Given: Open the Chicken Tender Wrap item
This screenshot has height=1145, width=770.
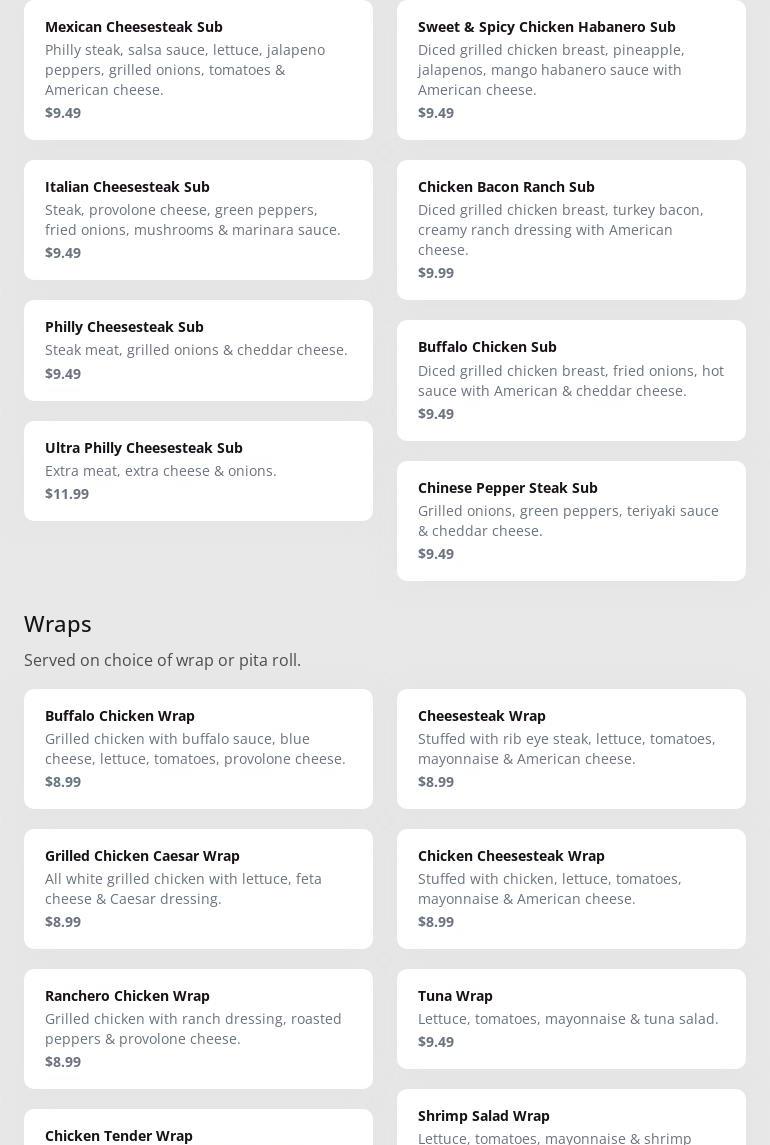Looking at the screenshot, I should point(198,1130).
